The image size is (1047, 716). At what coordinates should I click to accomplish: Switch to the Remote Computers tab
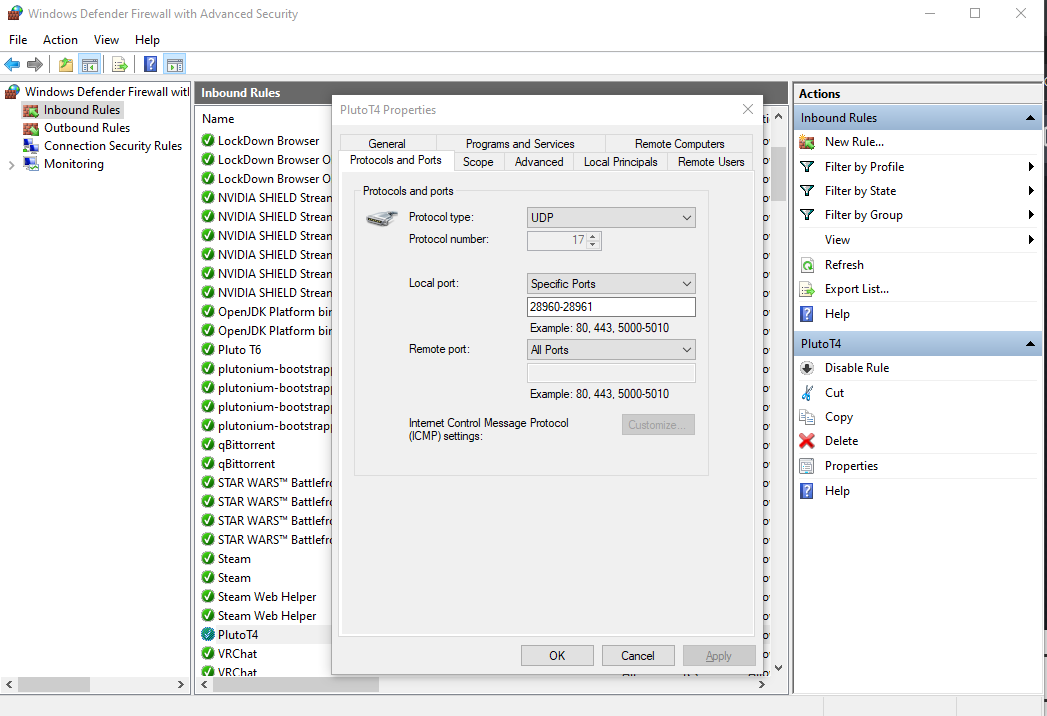pos(679,144)
